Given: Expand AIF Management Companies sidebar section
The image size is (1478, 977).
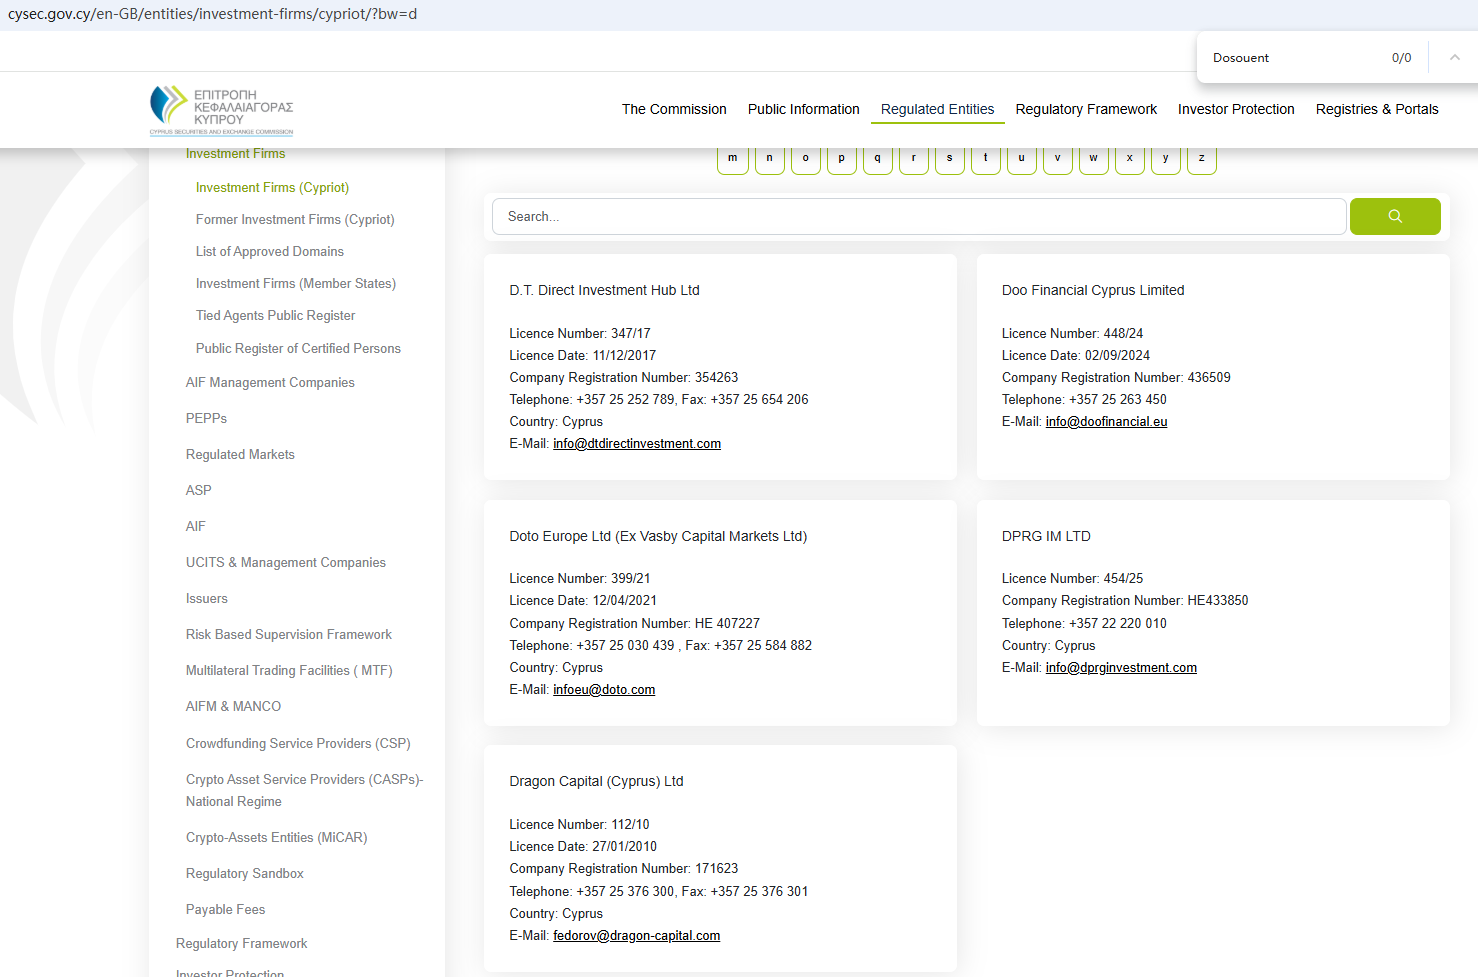Looking at the screenshot, I should pyautogui.click(x=270, y=383).
